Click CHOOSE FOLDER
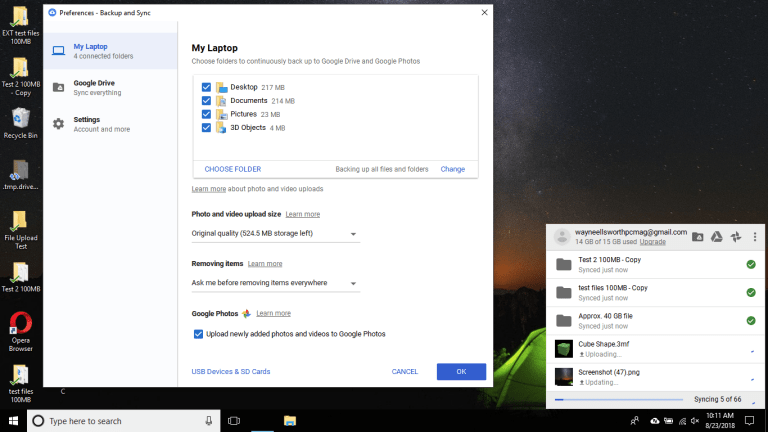This screenshot has height=432, width=768. (x=233, y=169)
